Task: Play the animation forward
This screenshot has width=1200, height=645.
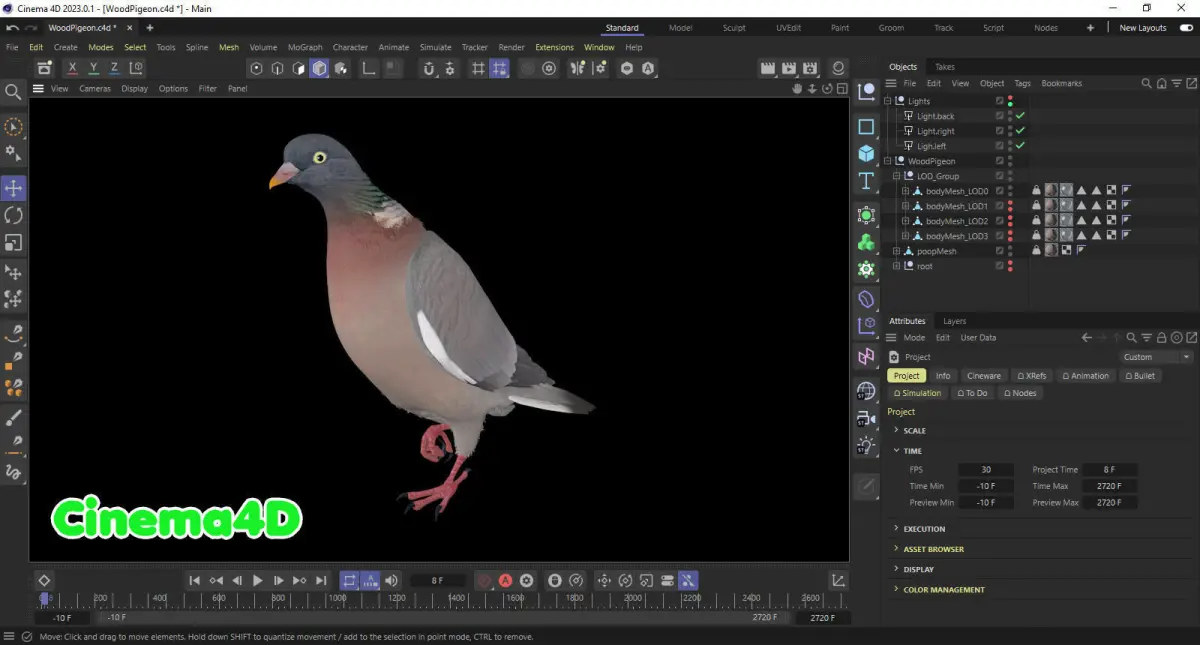Action: click(257, 580)
